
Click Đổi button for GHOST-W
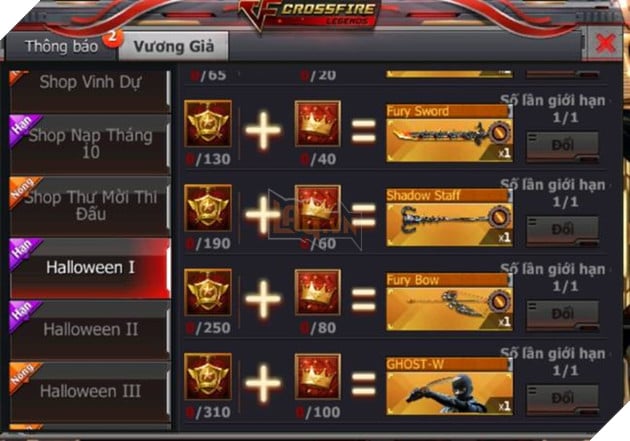tap(562, 399)
